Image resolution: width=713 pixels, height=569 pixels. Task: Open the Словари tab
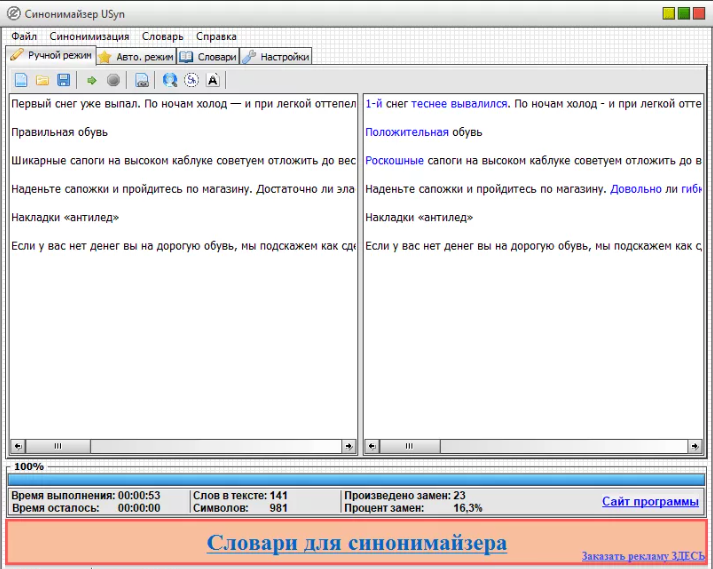[x=208, y=57]
